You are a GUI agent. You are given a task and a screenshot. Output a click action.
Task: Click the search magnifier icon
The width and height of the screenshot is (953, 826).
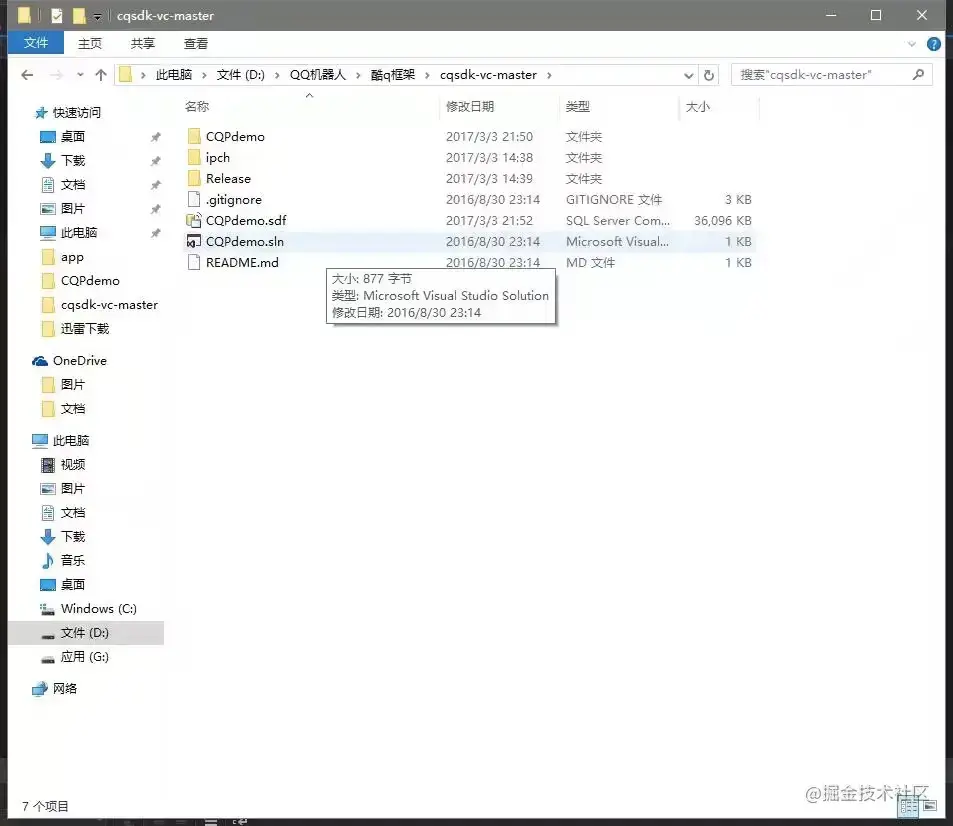point(918,74)
